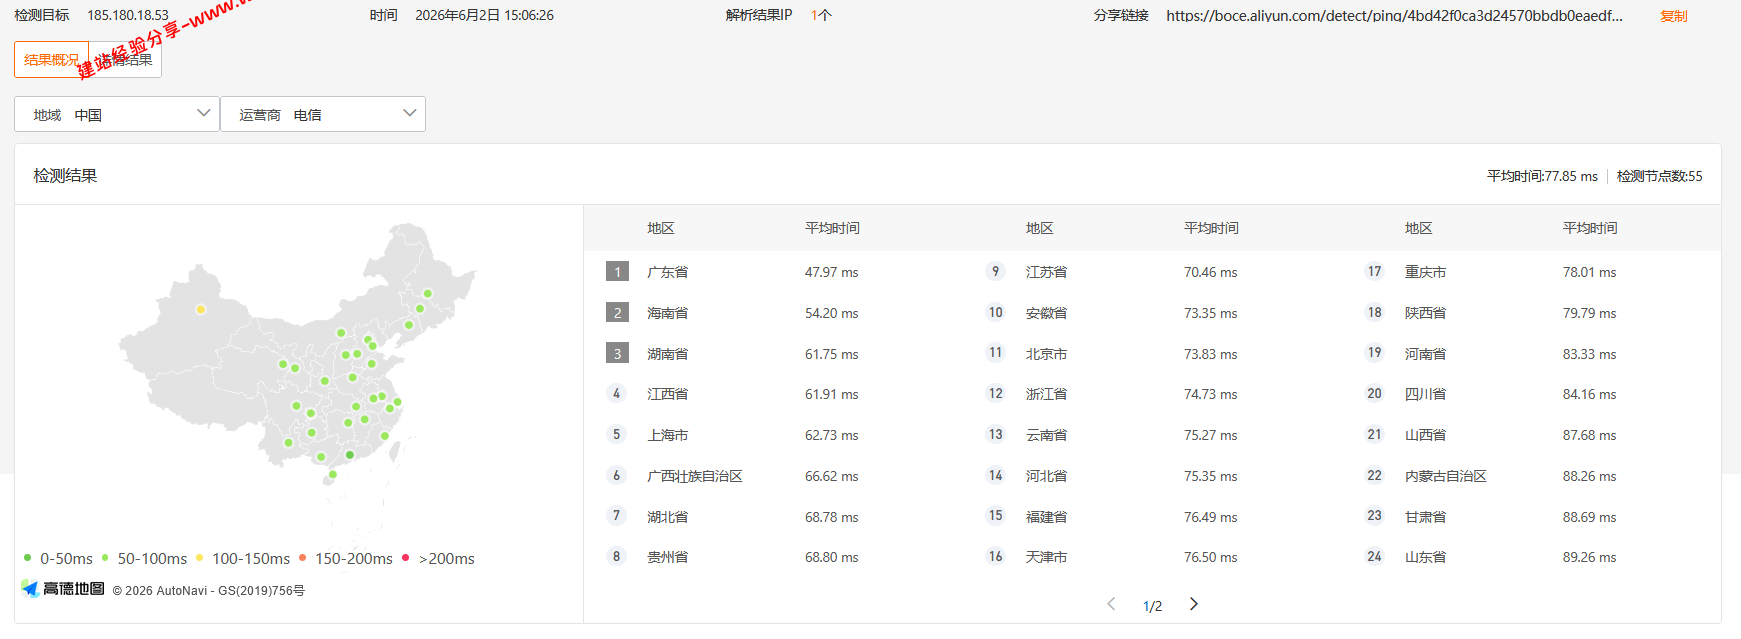Select the 广东省 row text
1741x639 pixels.
pyautogui.click(x=667, y=272)
